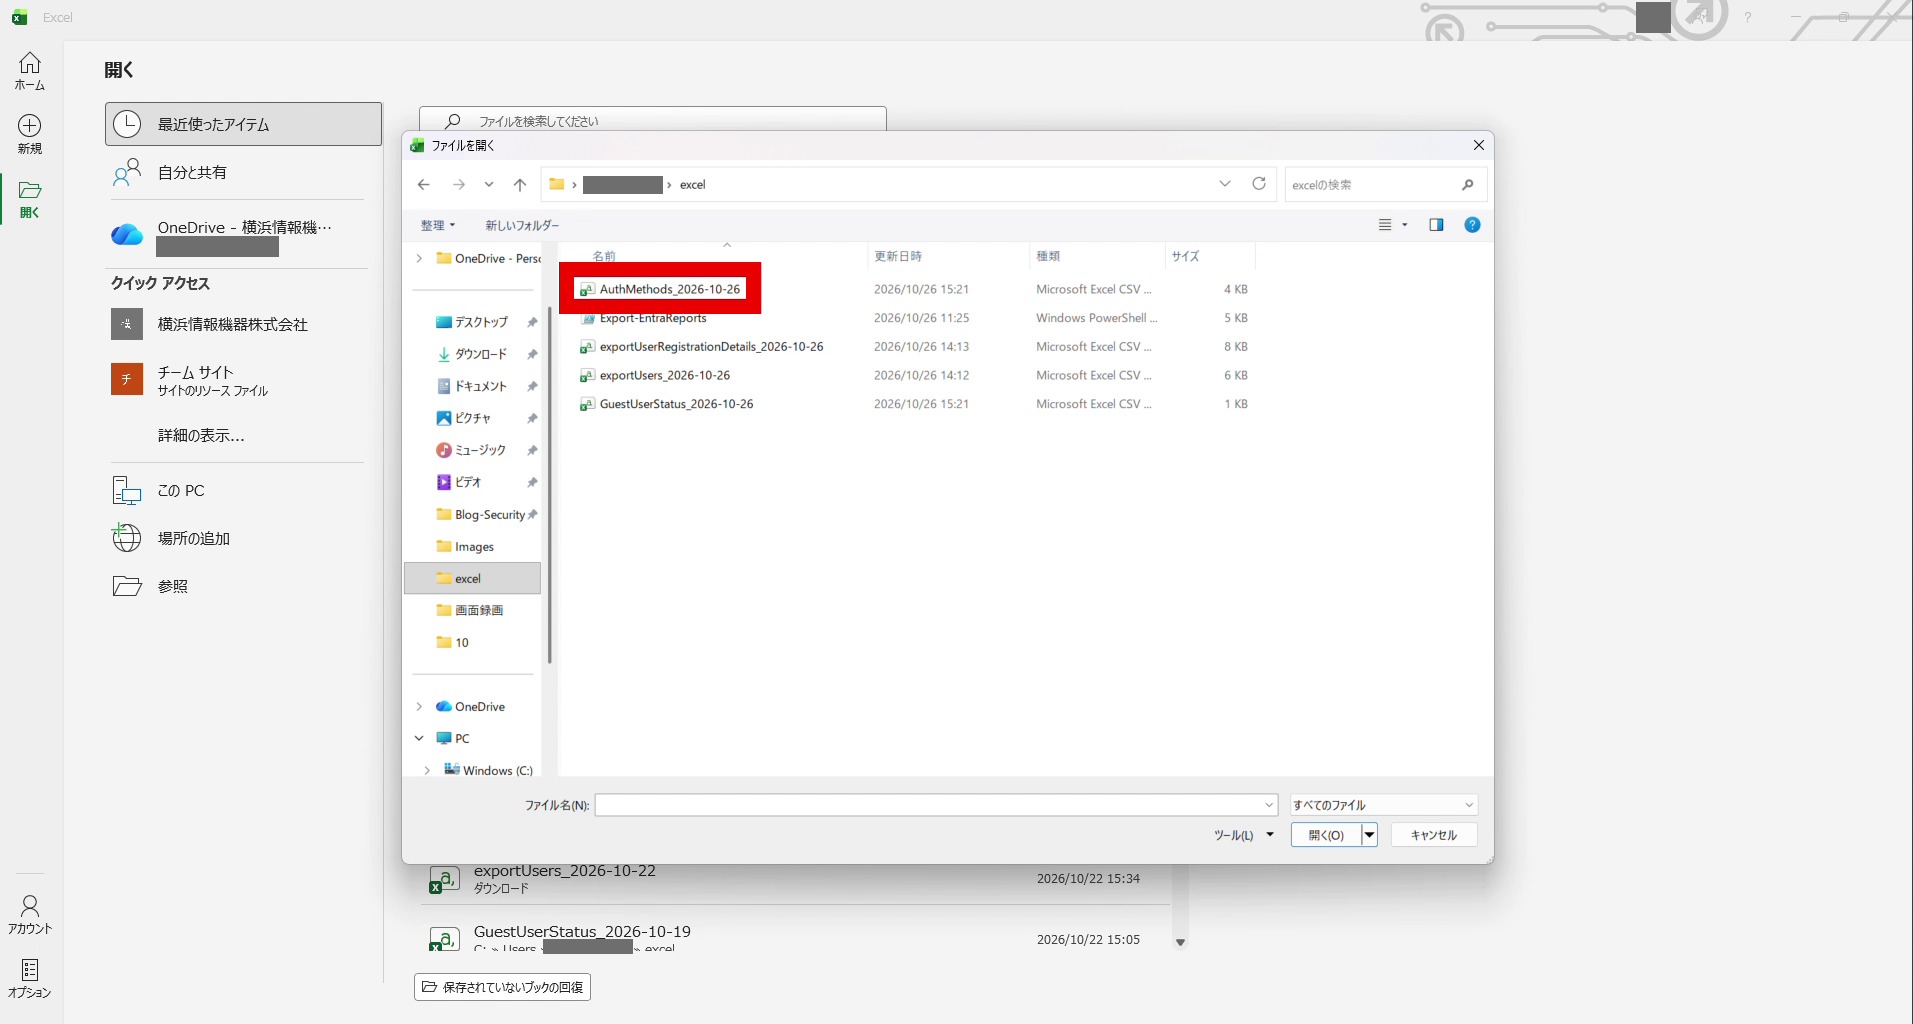This screenshot has height=1024, width=1914.
Task: Toggle the preview pane icon
Action: click(x=1436, y=225)
